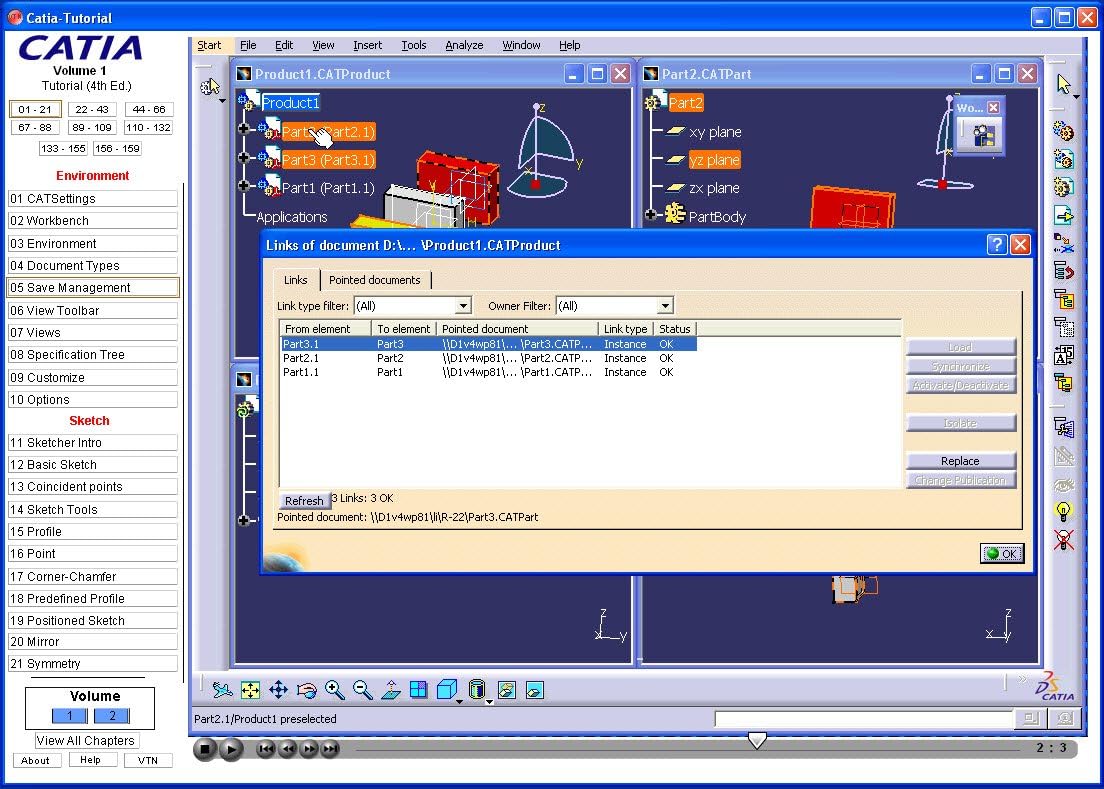
Task: Activate the Fly mode airplane icon
Action: 222,690
